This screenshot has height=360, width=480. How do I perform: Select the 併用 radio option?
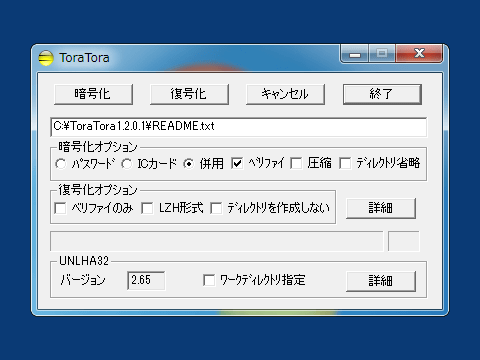[189, 164]
